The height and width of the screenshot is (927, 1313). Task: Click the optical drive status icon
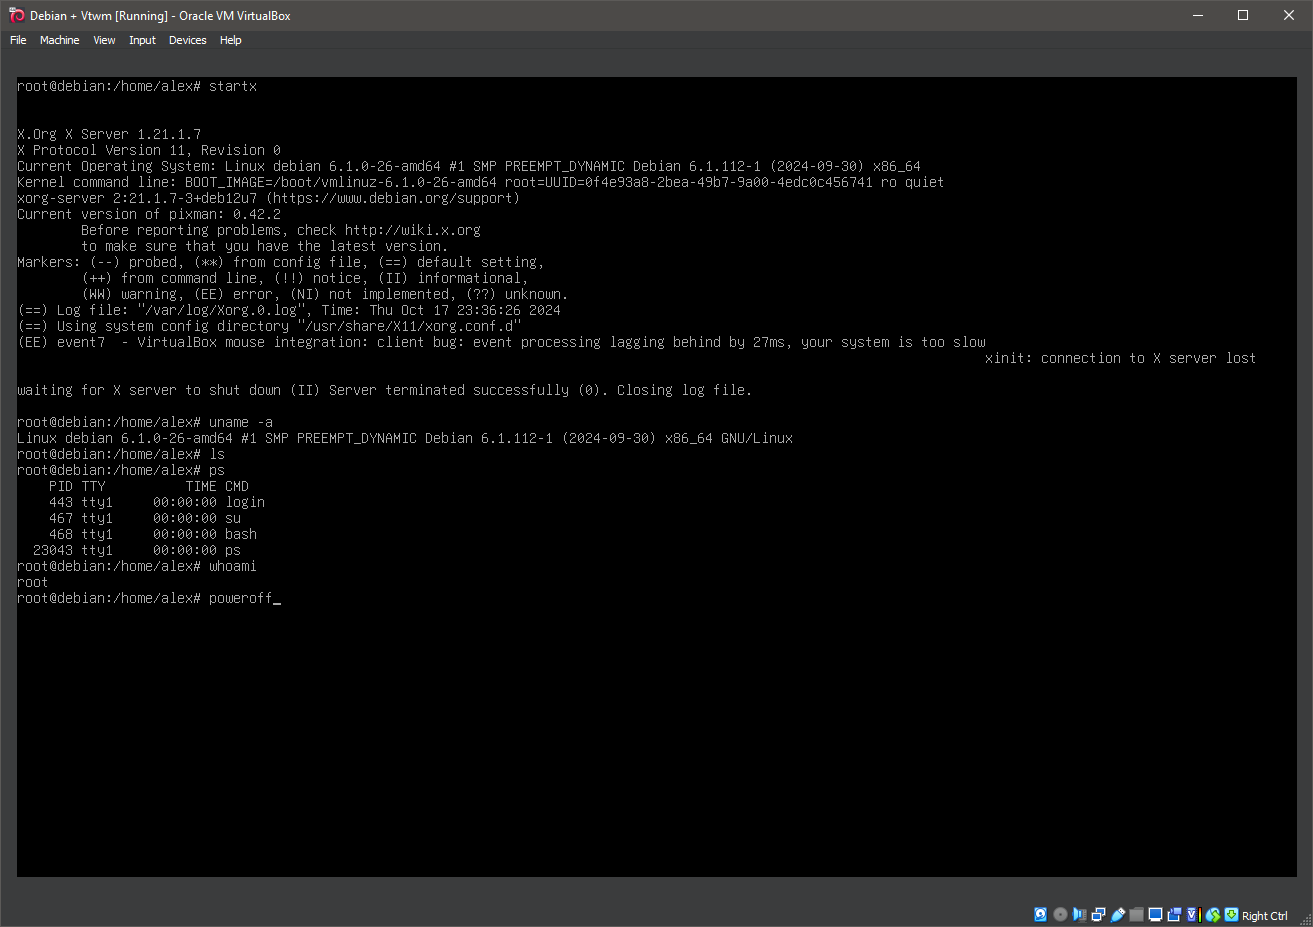(1060, 914)
